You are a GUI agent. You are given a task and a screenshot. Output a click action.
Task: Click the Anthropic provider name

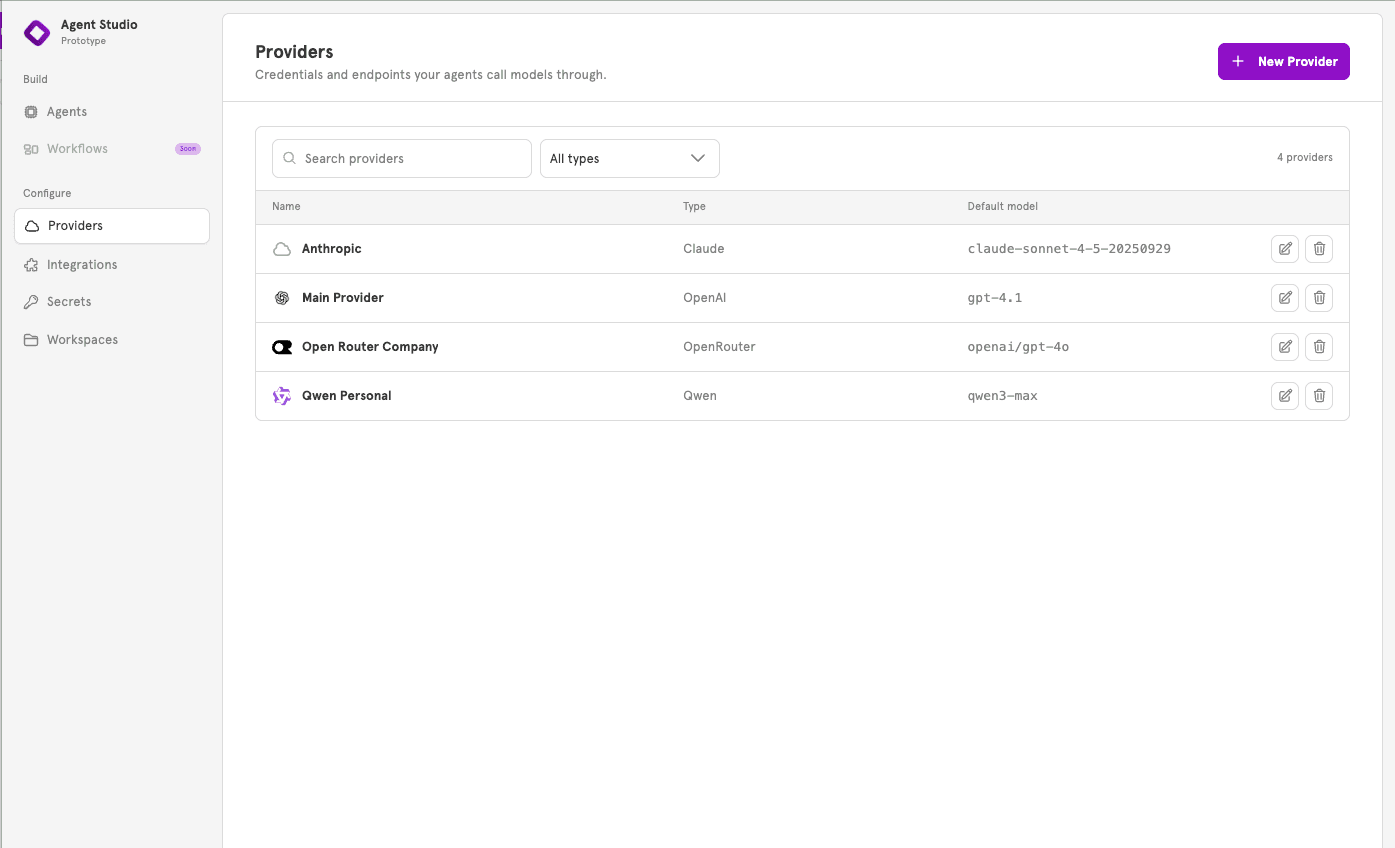(x=332, y=249)
